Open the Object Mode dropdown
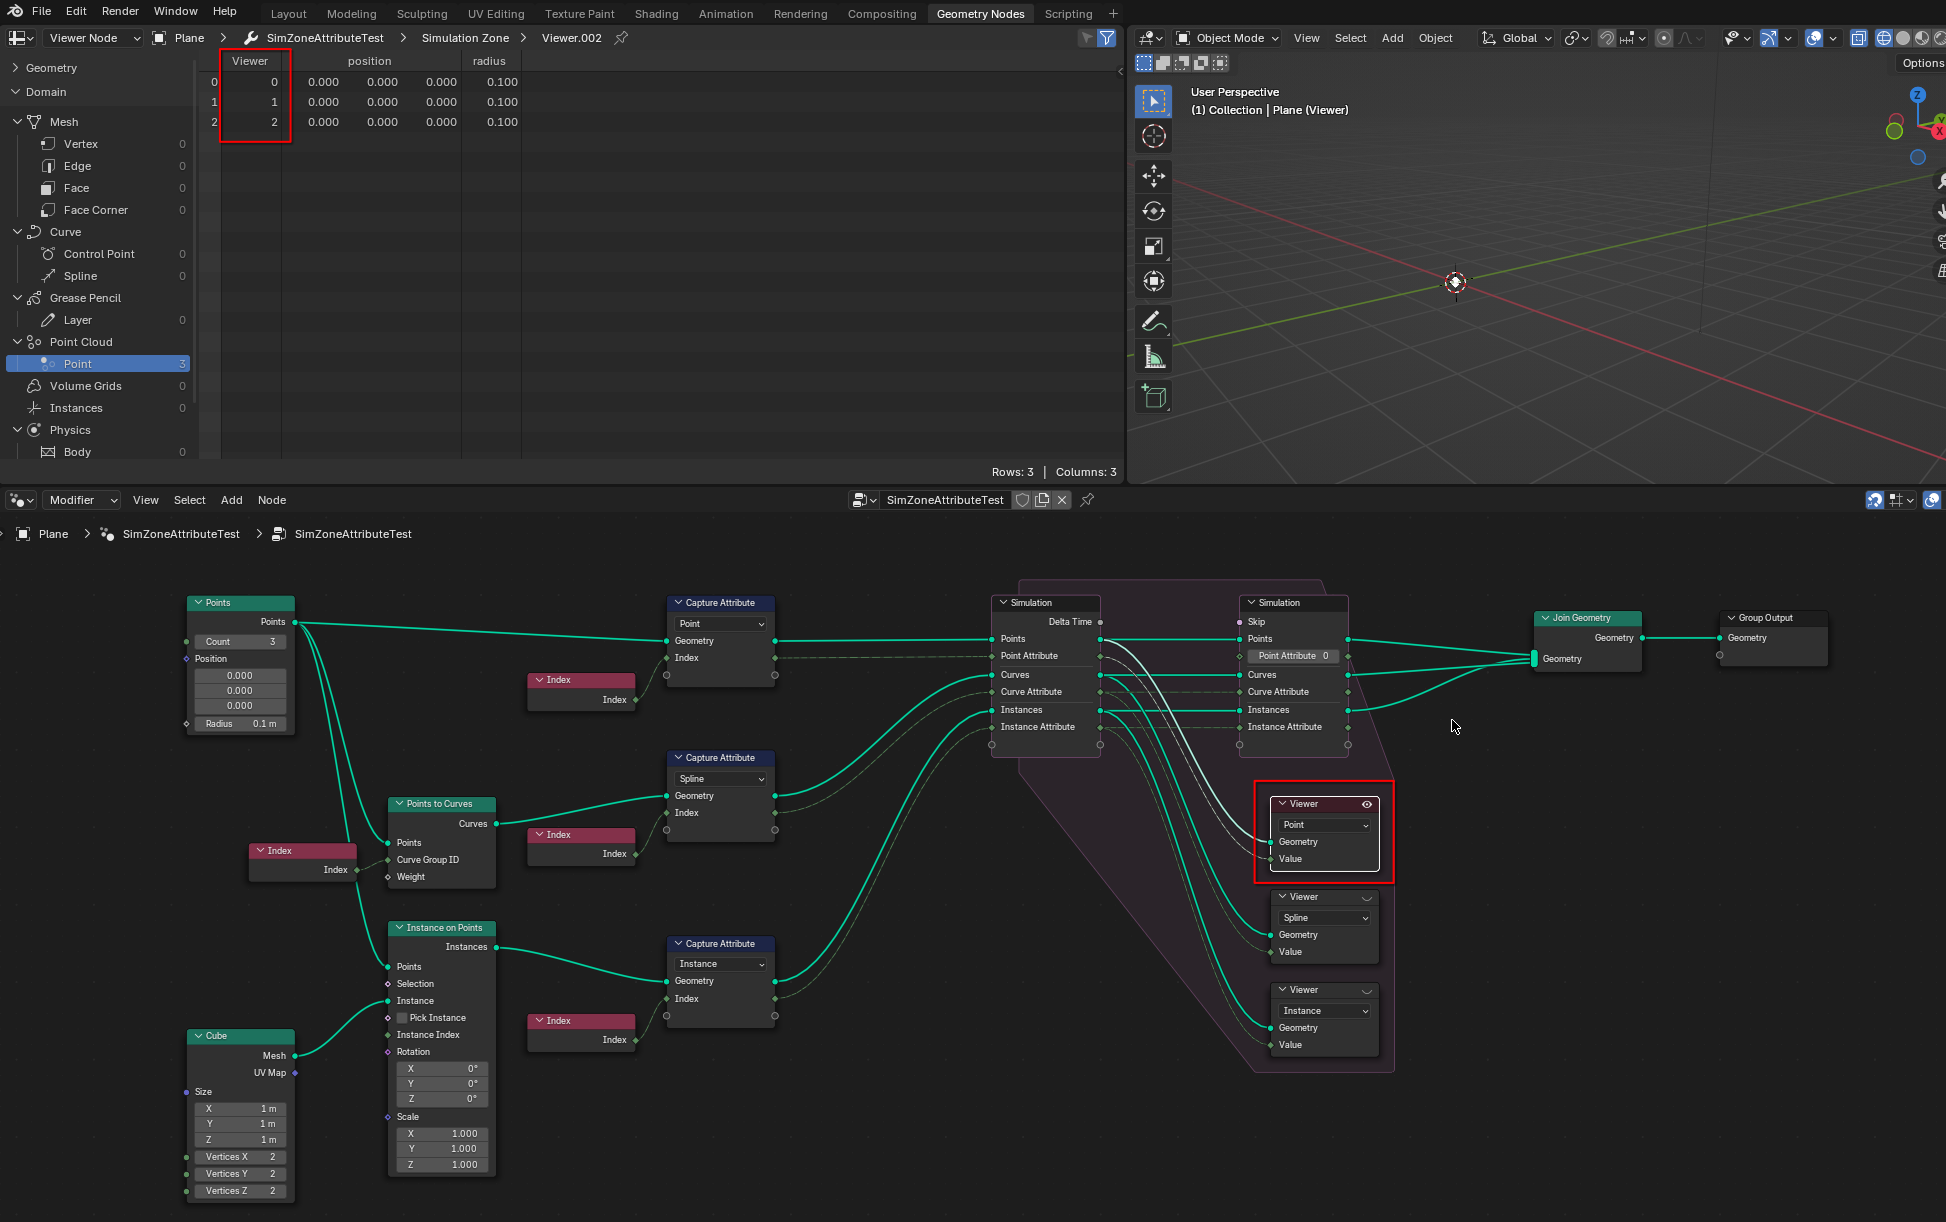This screenshot has height=1222, width=1946. click(1228, 38)
